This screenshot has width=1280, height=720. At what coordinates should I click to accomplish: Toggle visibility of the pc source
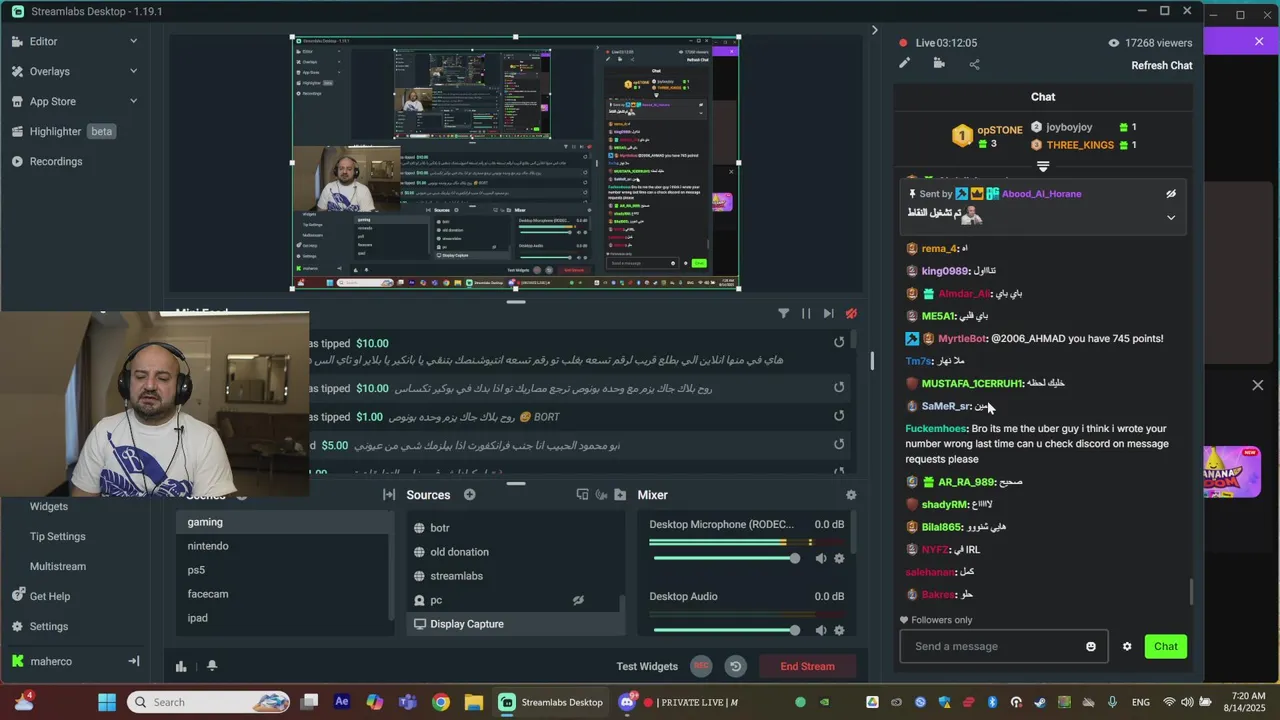pos(578,600)
